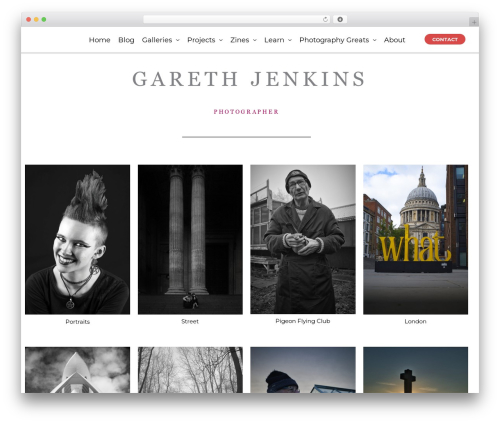Open a new tab with the plus button
The image size is (500, 423).
474,22
